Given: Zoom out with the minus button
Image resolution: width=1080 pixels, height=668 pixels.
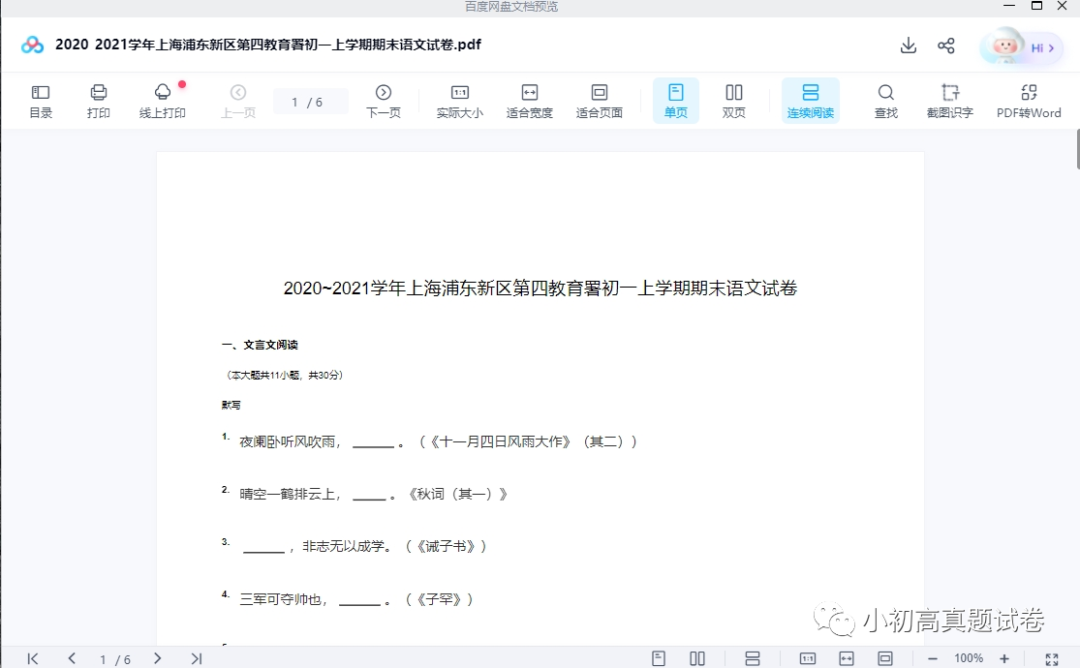Looking at the screenshot, I should [x=933, y=659].
